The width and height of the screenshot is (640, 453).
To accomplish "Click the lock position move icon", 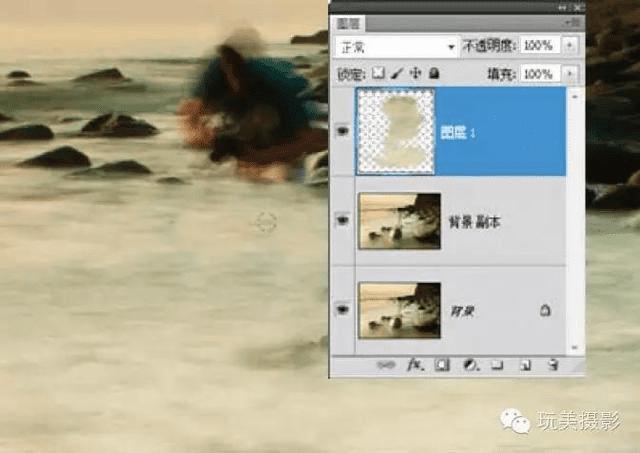I will pos(415,73).
